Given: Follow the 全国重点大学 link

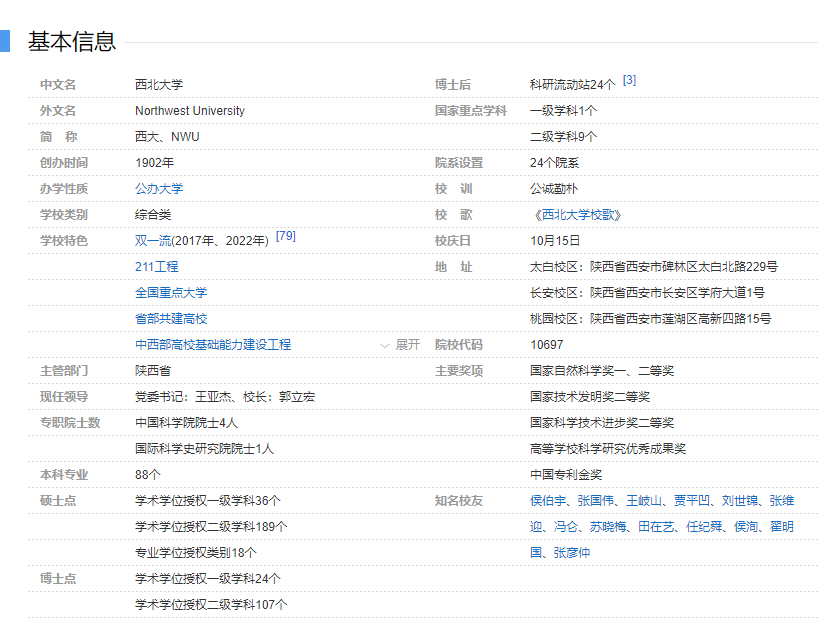Looking at the screenshot, I should pos(171,293).
